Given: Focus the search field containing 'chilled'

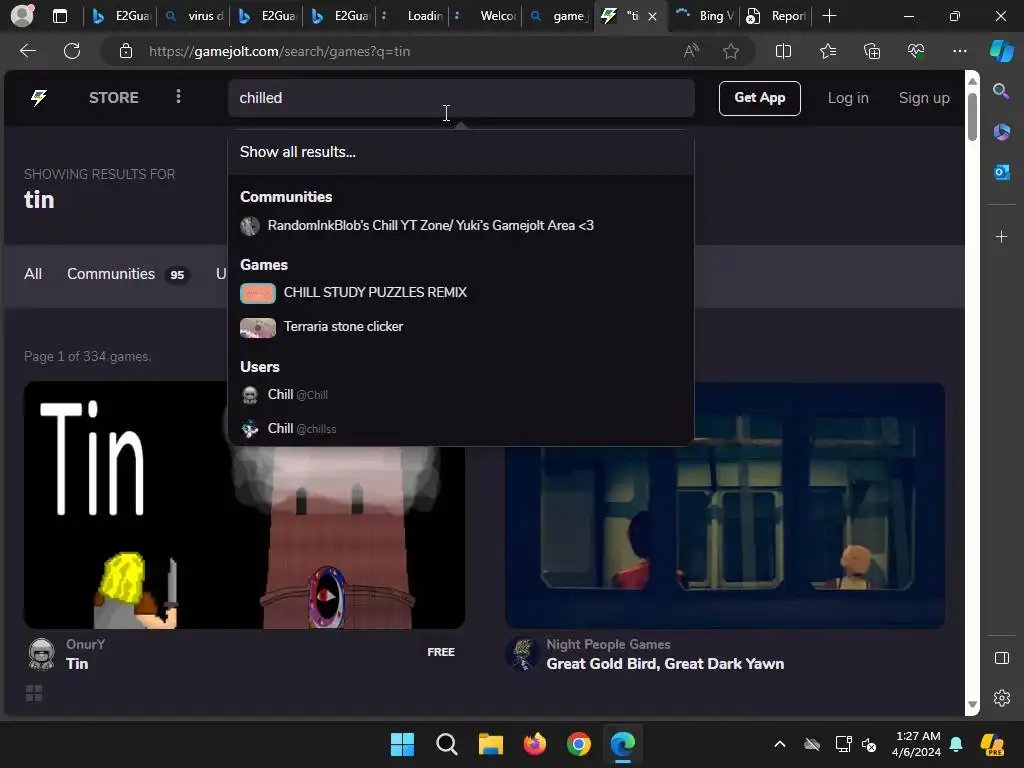Looking at the screenshot, I should [461, 98].
